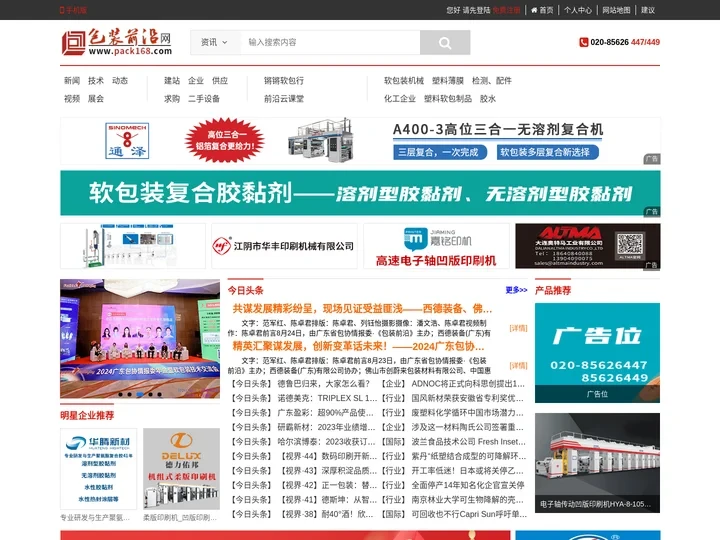Open 网站地图 in the top bar
The width and height of the screenshot is (720, 540).
click(616, 10)
